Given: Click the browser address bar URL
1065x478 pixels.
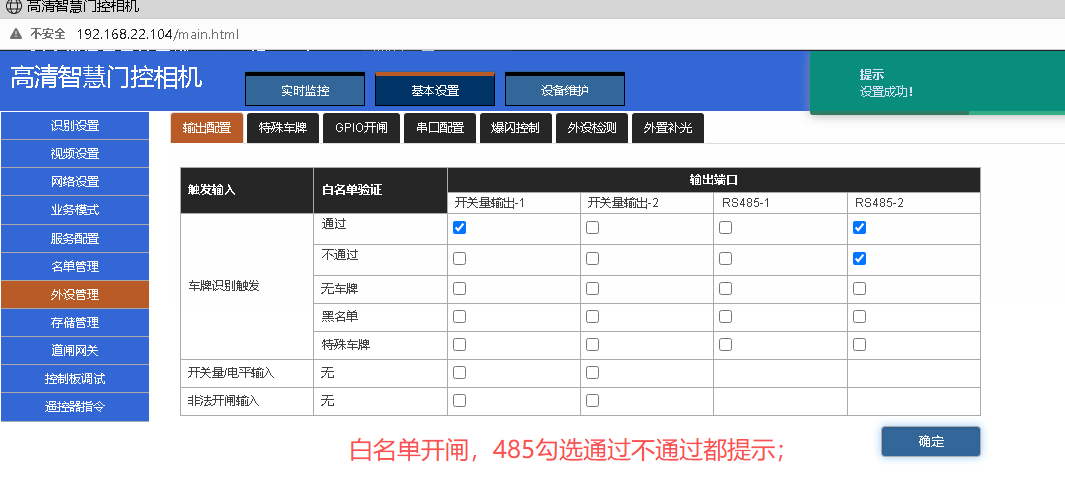Looking at the screenshot, I should (x=158, y=34).
